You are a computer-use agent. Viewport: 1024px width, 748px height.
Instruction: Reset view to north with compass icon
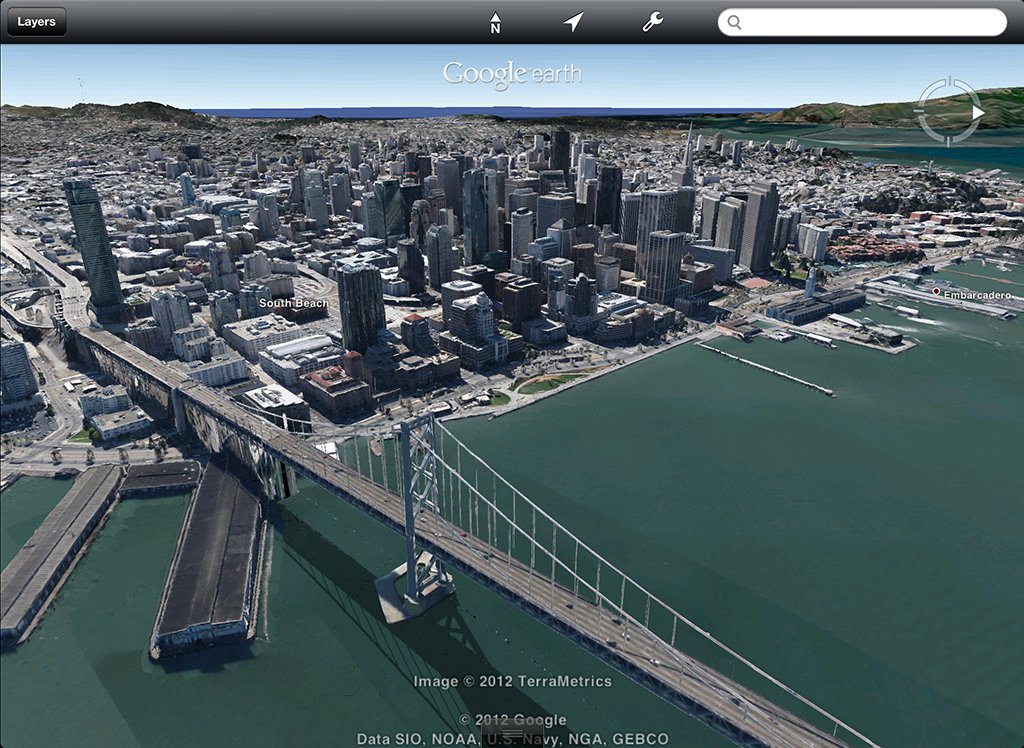click(495, 22)
